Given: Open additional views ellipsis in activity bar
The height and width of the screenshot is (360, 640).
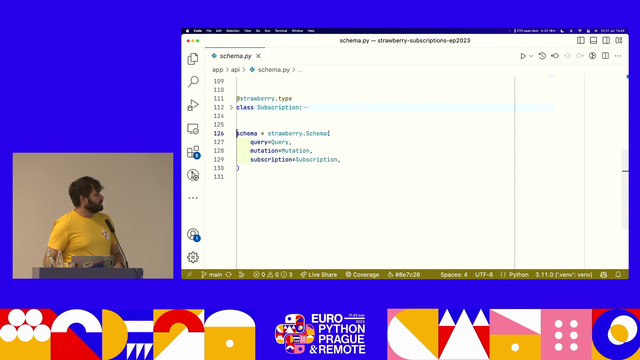Looking at the screenshot, I should coord(193,198).
